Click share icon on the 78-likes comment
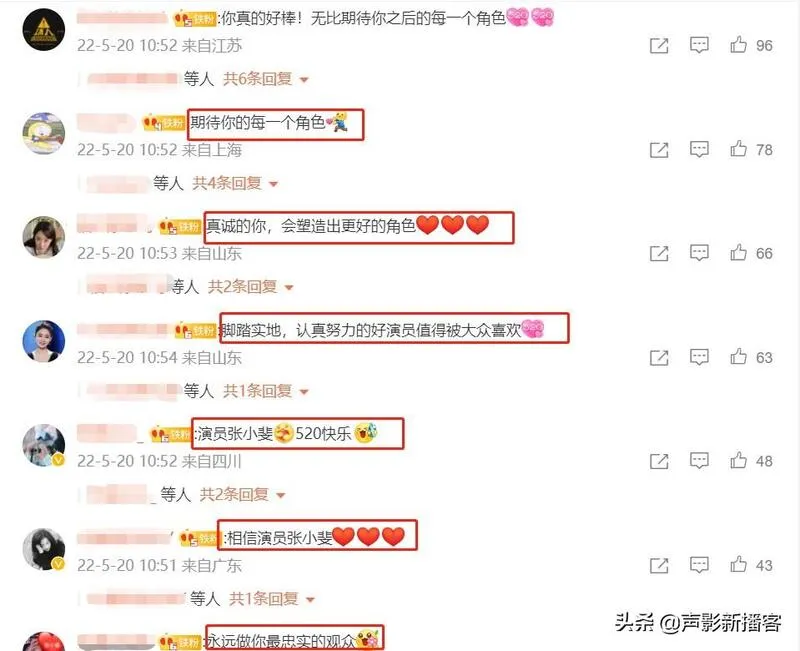Image resolution: width=800 pixels, height=651 pixels. point(659,150)
